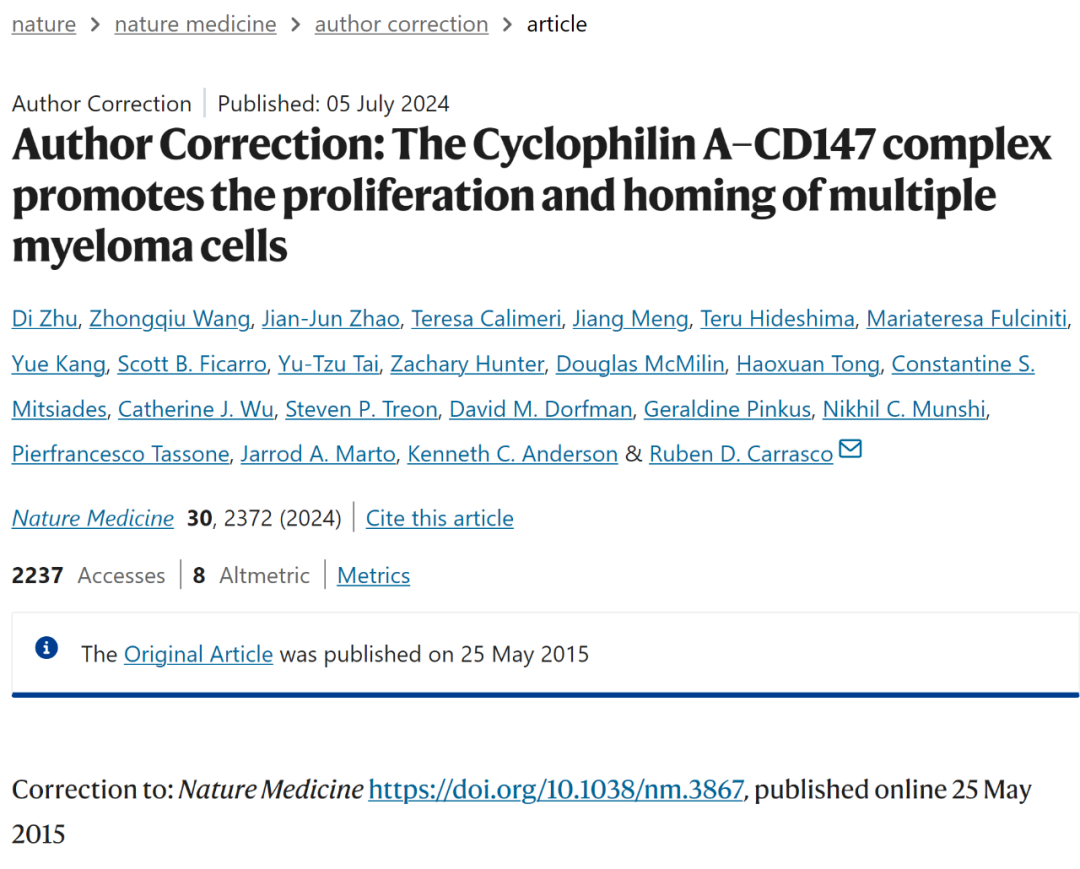The image size is (1080, 869).
Task: Click Cite this article
Action: click(x=439, y=518)
